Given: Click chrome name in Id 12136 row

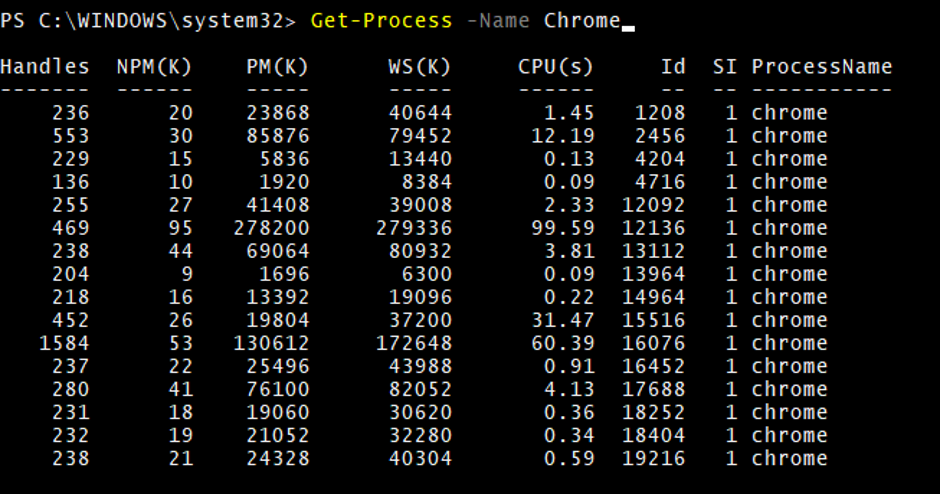Looking at the screenshot, I should 790,228.
